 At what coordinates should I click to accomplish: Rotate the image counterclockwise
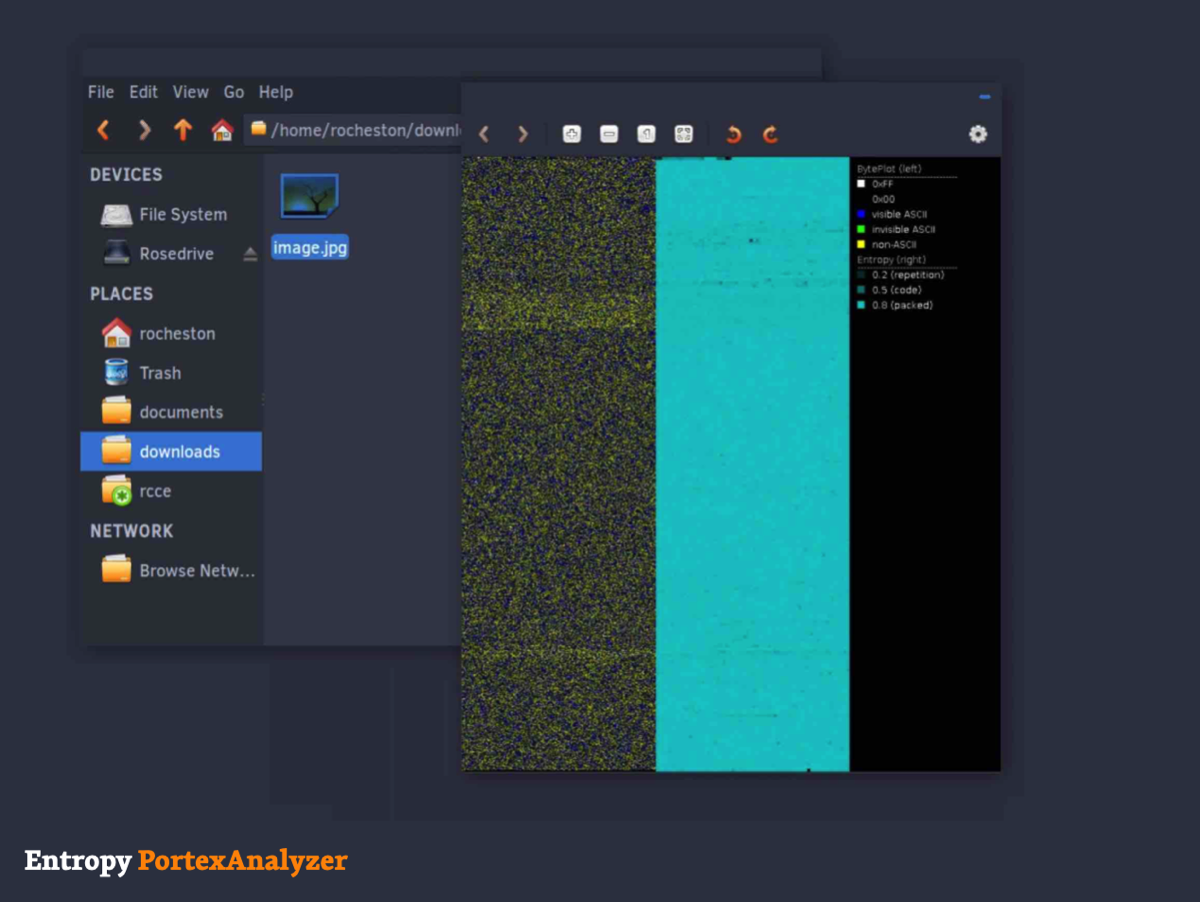(733, 134)
